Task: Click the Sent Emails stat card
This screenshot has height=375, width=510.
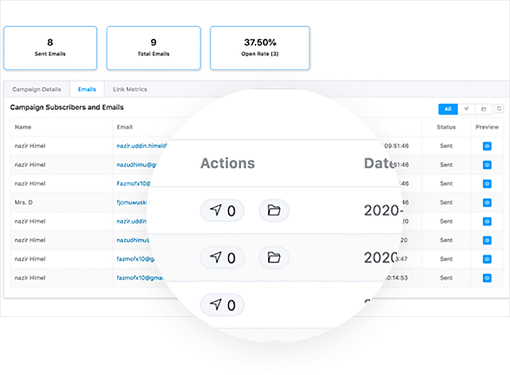Action: click(x=50, y=48)
